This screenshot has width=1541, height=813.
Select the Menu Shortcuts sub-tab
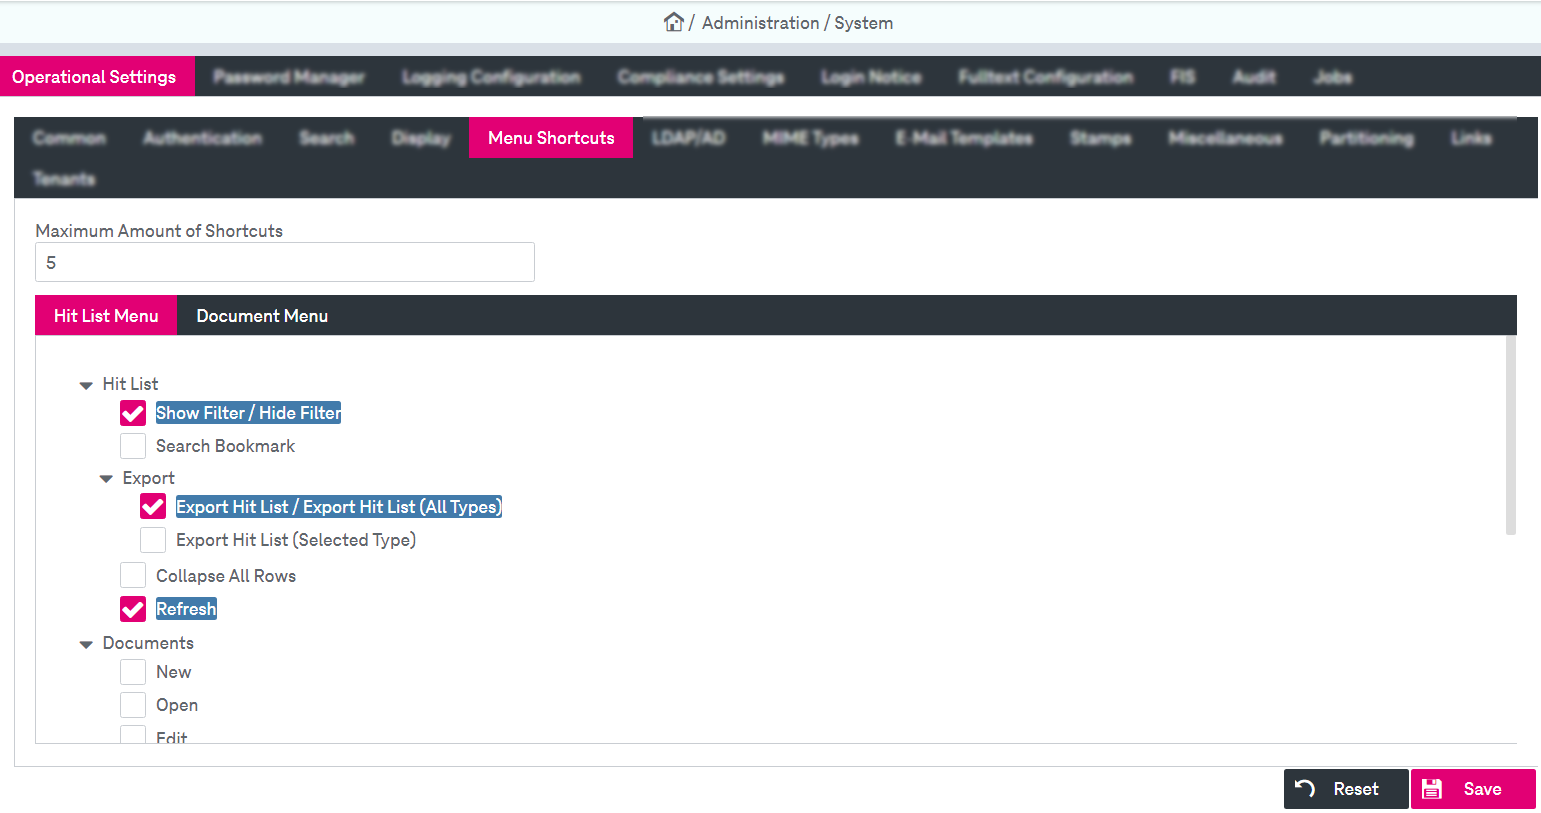551,138
